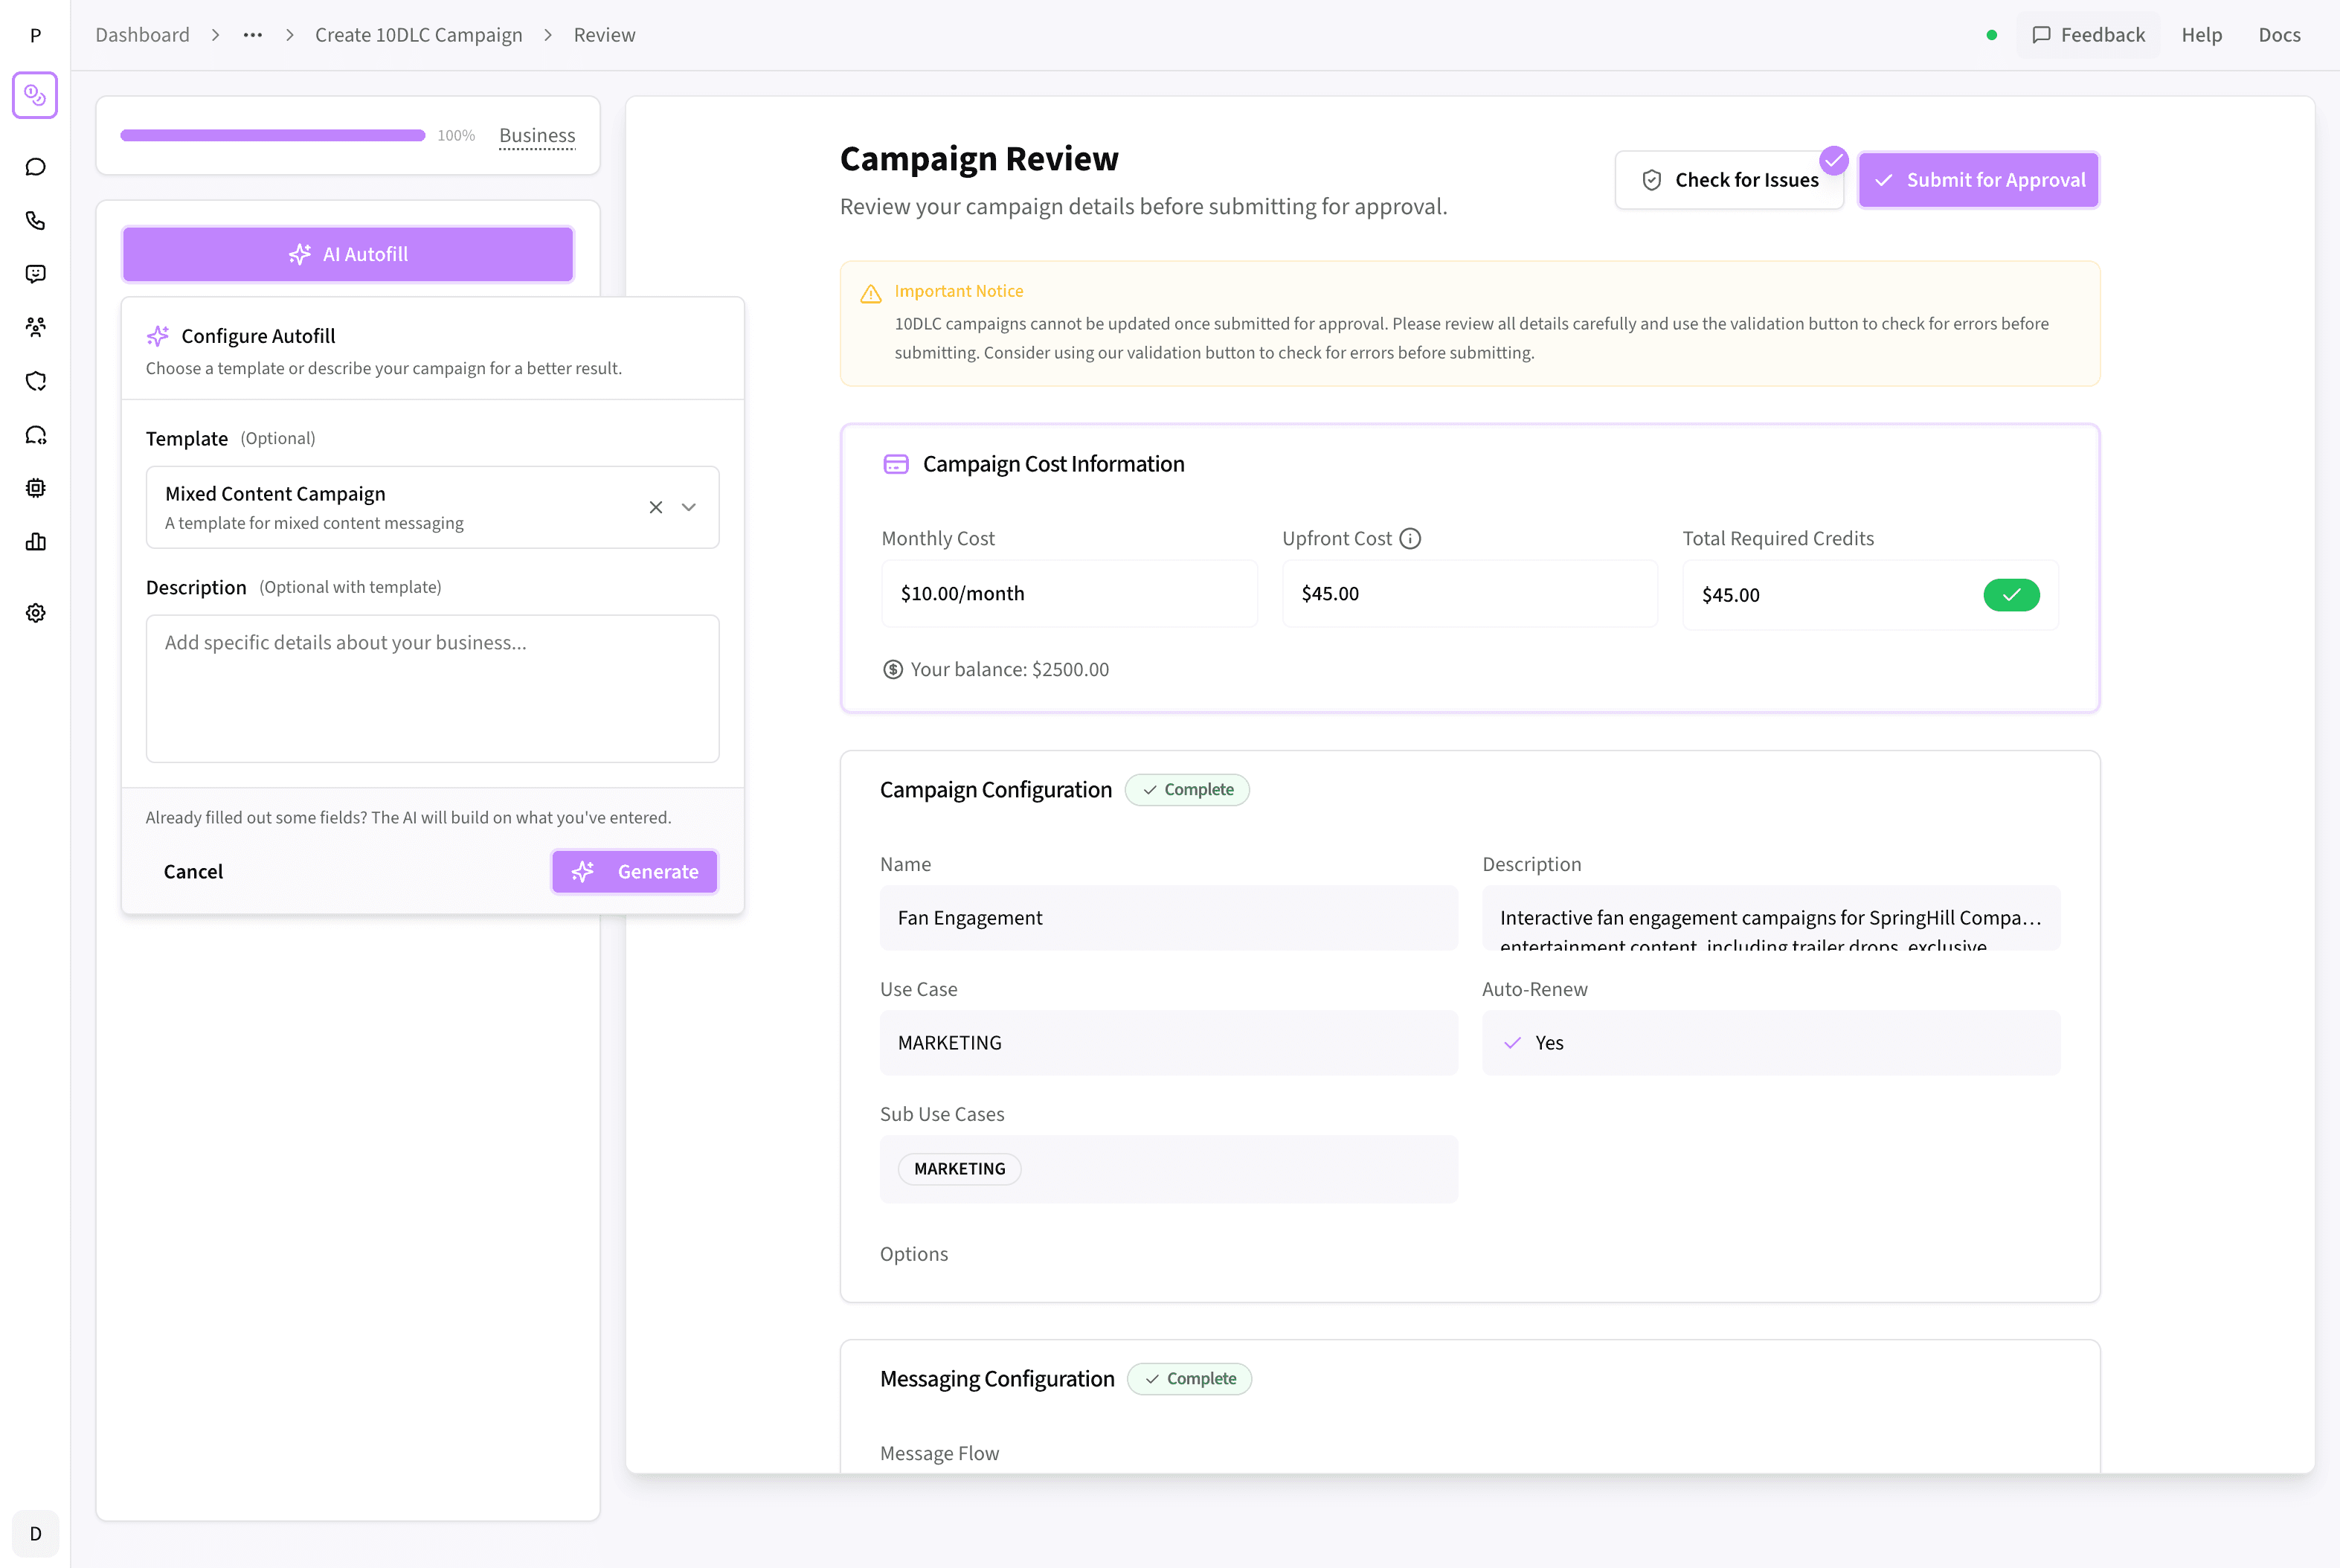Select the developer messaging icon in sidebar
Viewport: 2340px width, 1568px height.
[36, 434]
